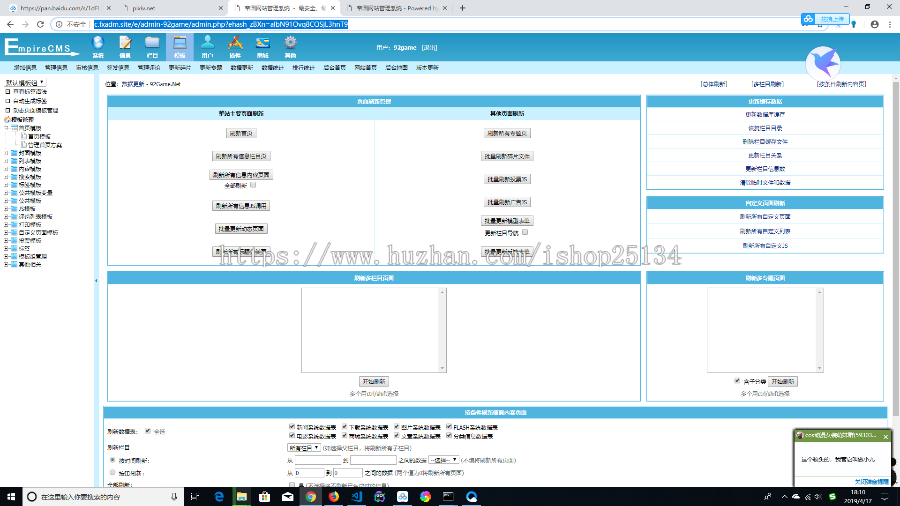This screenshot has height=506, width=900.
Task: Open the 商城 (Shop) card icon
Action: pos(262,44)
